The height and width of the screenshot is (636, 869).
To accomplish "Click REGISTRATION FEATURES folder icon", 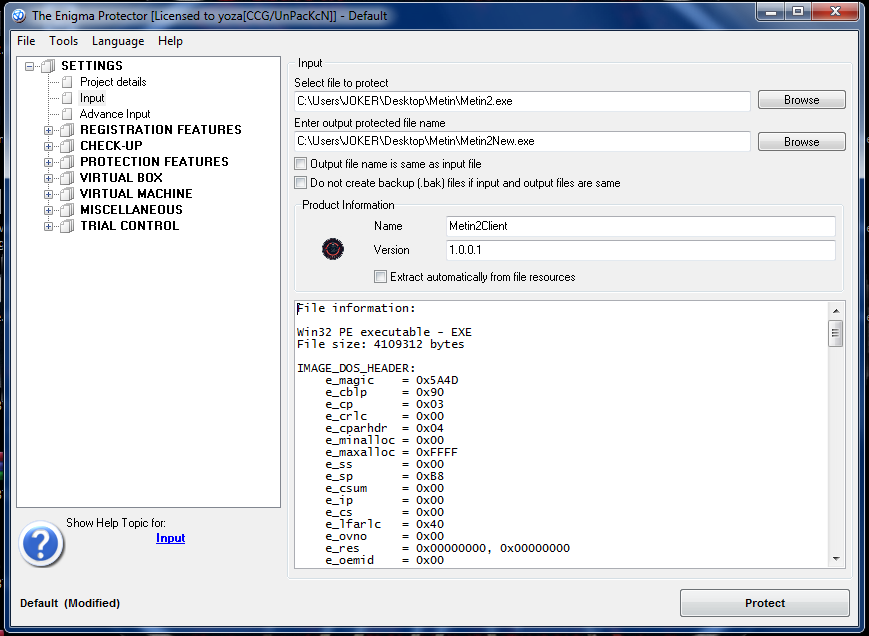I will pyautogui.click(x=67, y=130).
